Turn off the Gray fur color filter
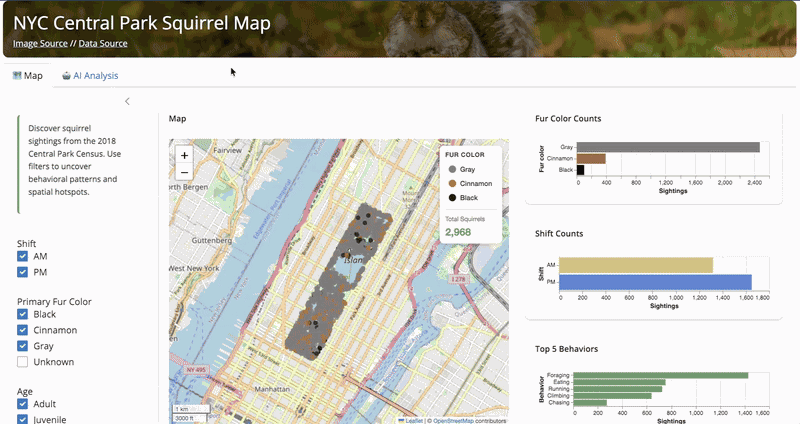This screenshot has width=800, height=424. point(23,346)
